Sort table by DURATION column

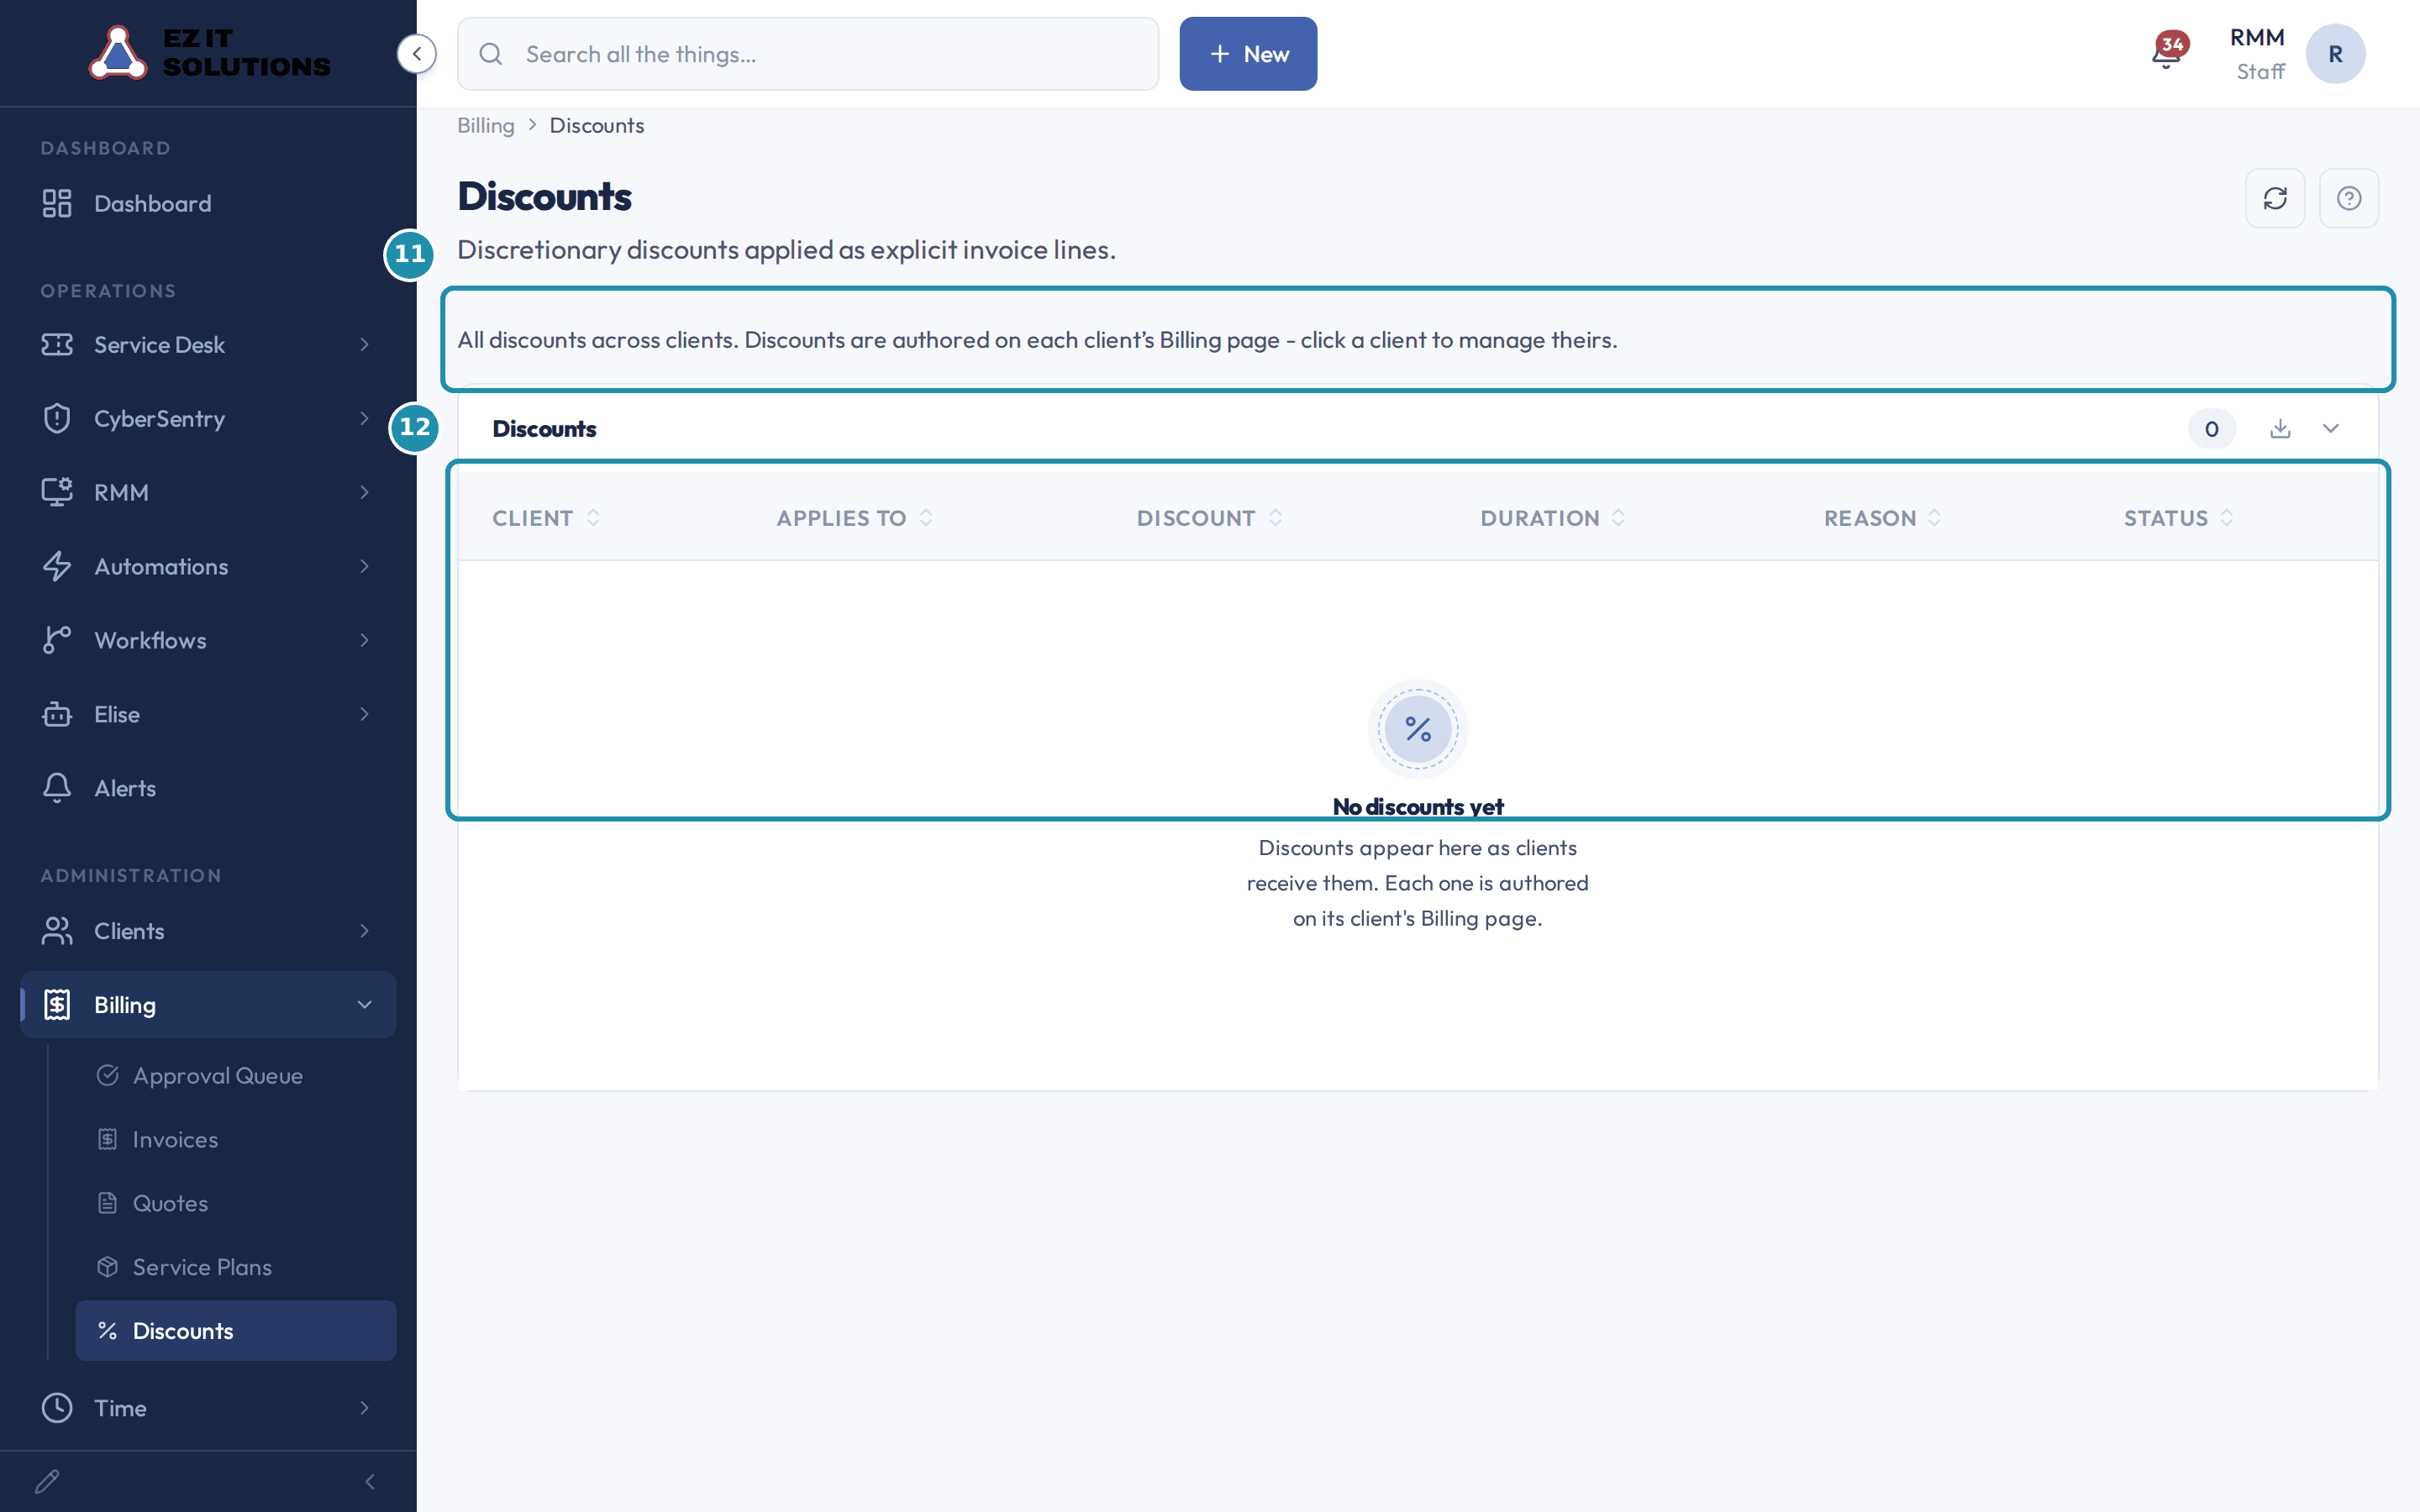1553,518
